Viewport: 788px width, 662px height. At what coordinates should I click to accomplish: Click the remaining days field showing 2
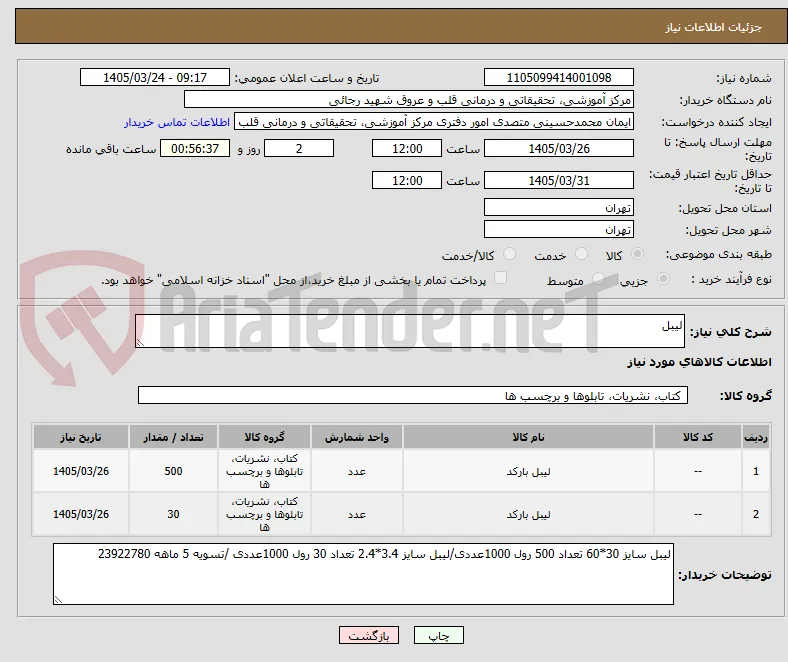point(299,148)
